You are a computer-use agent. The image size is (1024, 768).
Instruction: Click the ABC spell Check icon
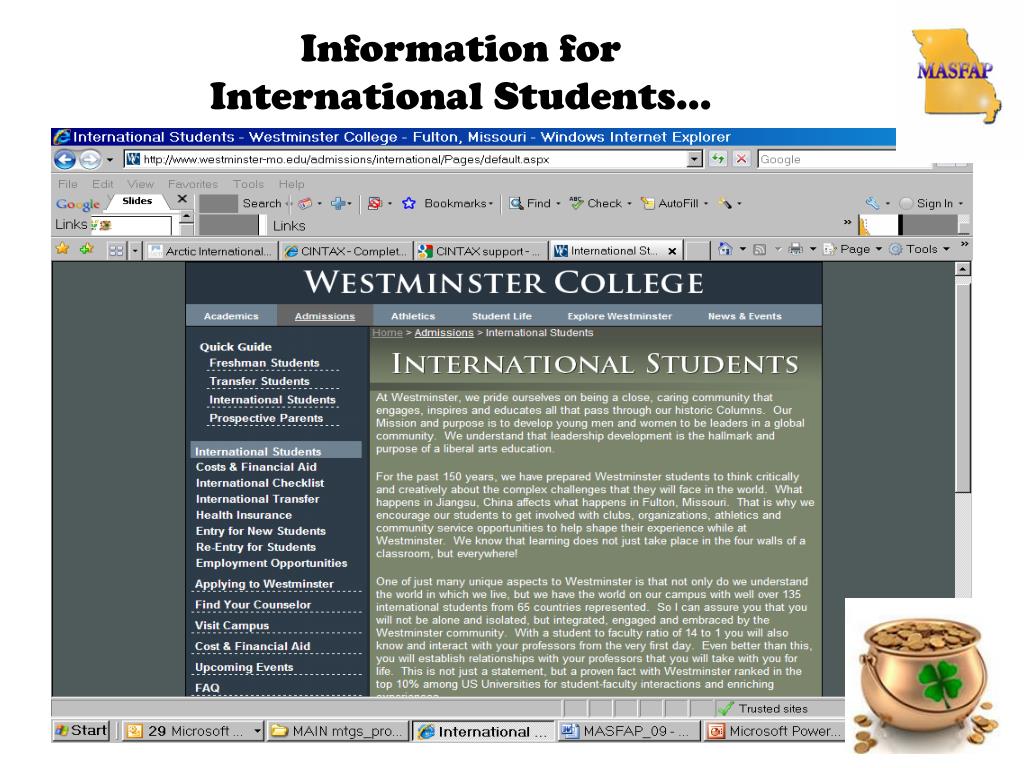click(x=576, y=203)
